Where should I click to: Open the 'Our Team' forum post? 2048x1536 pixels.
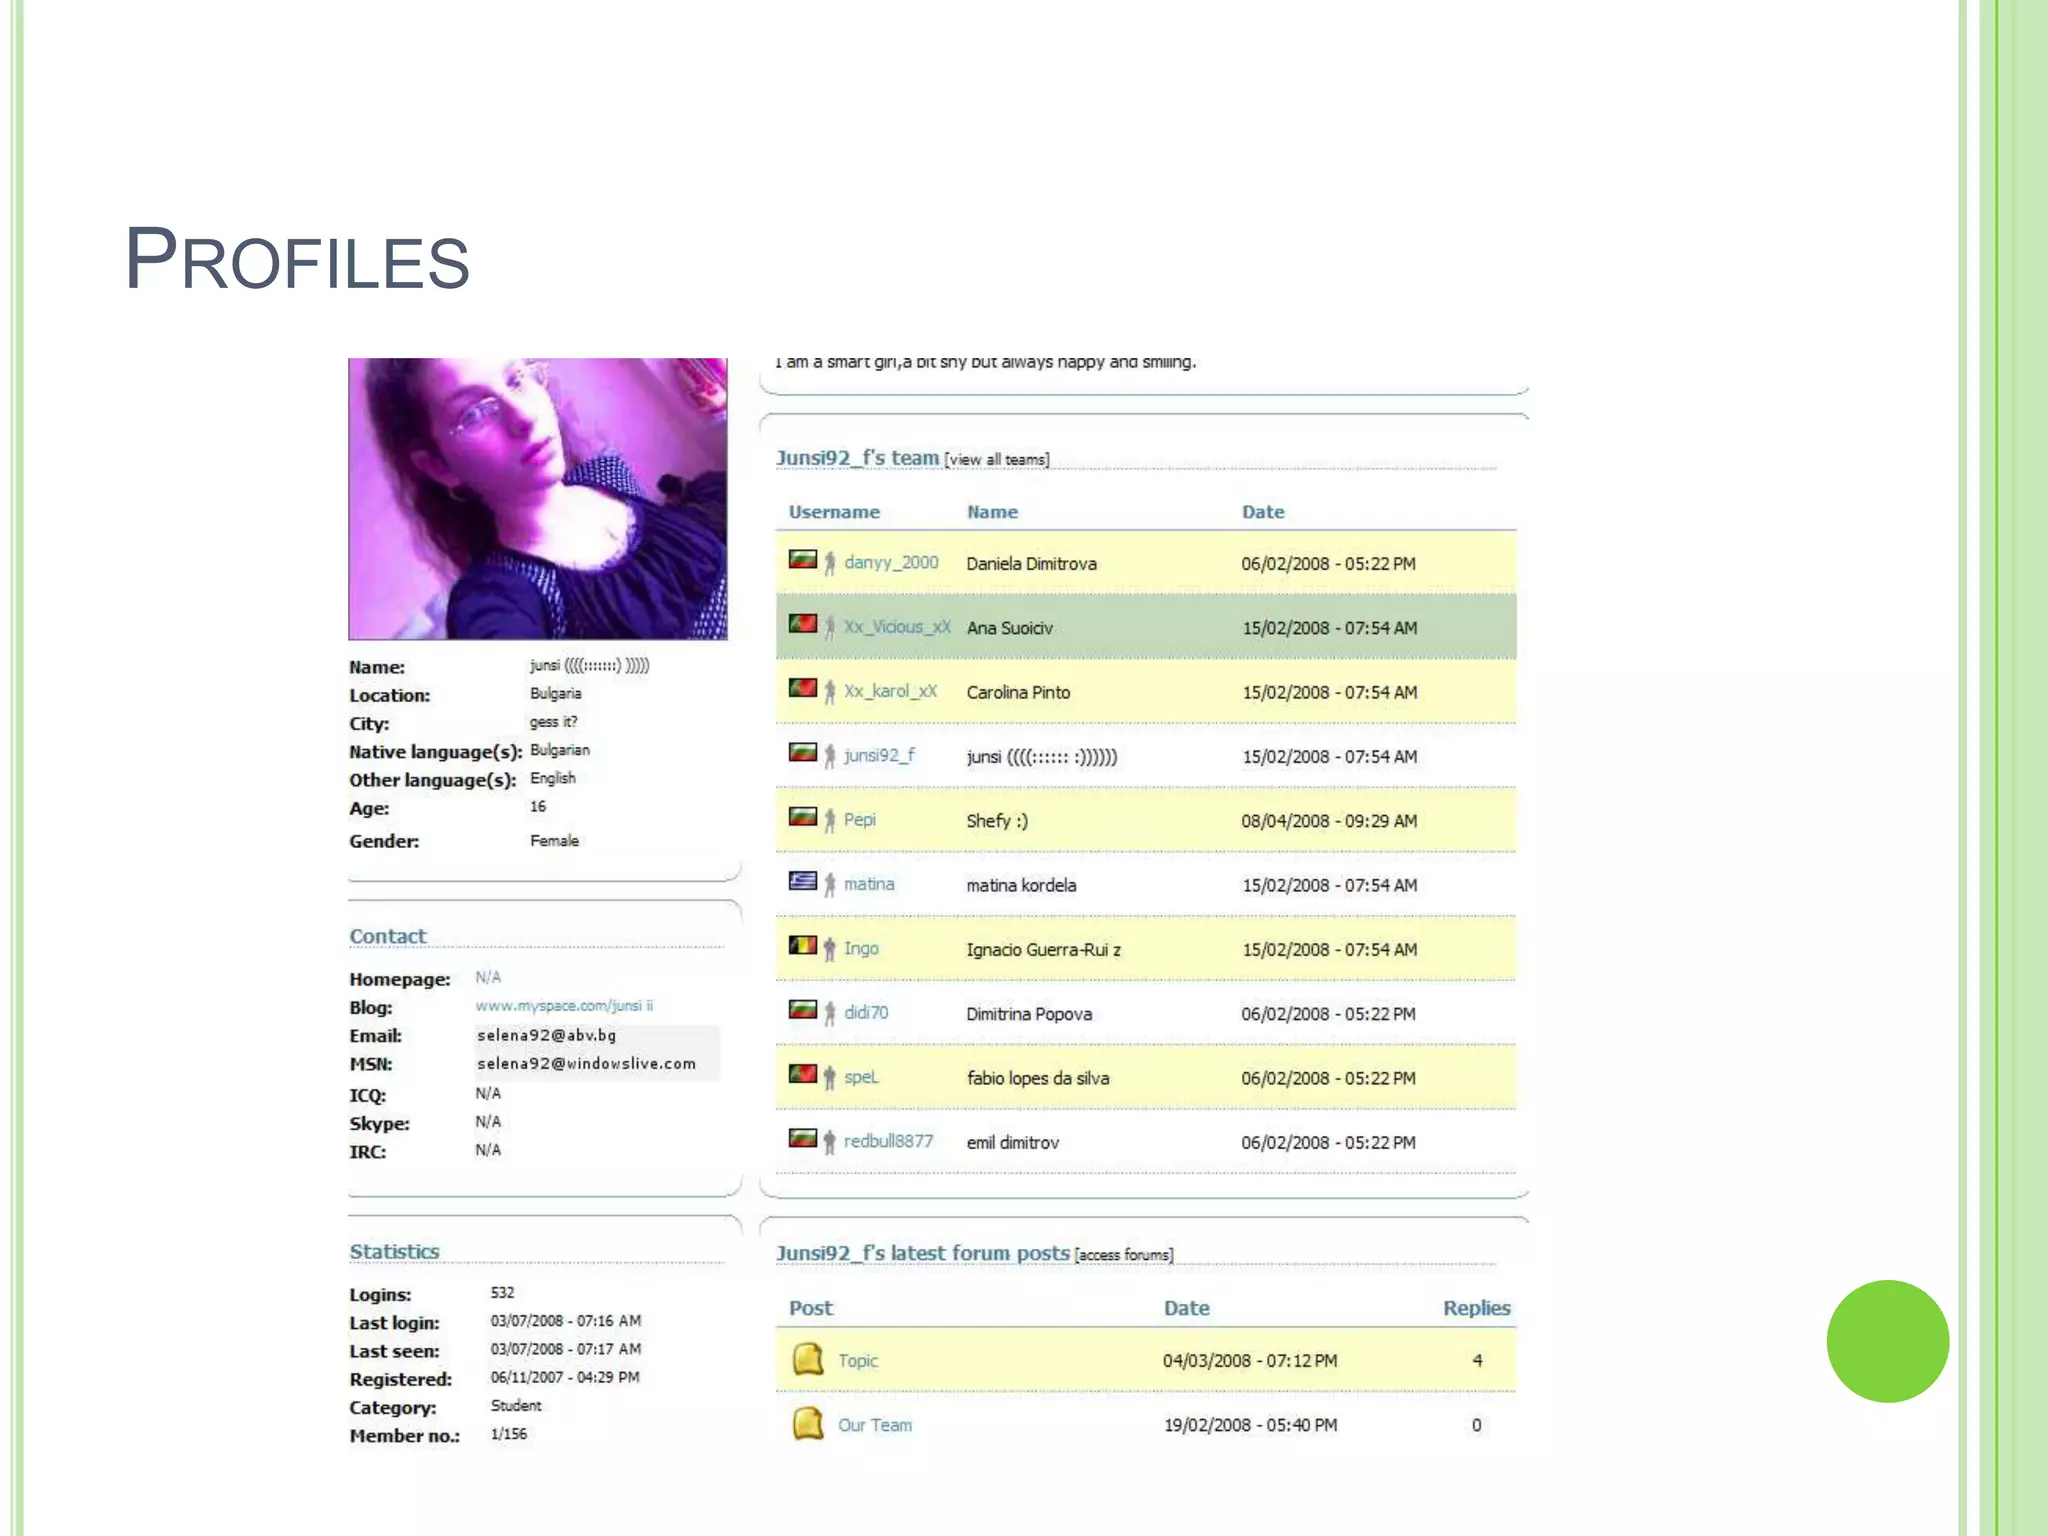[x=875, y=1425]
